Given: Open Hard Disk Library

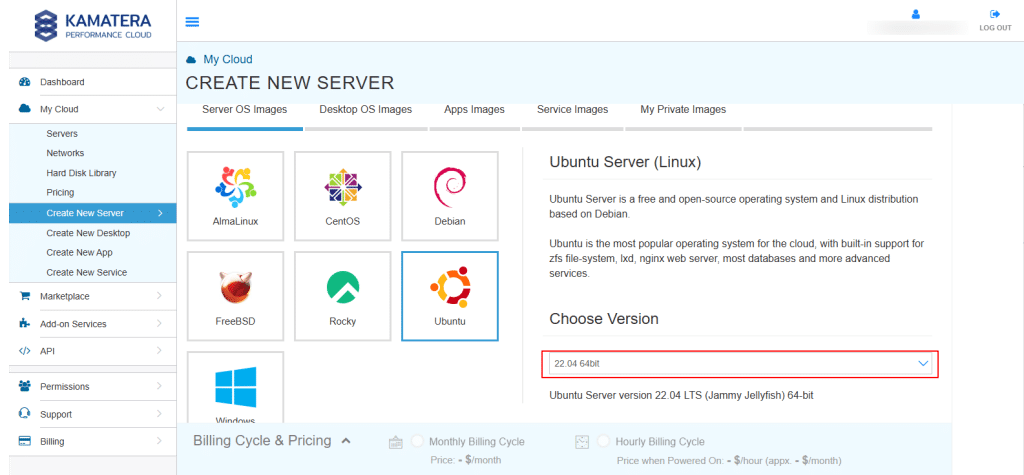Looking at the screenshot, I should click(x=82, y=173).
